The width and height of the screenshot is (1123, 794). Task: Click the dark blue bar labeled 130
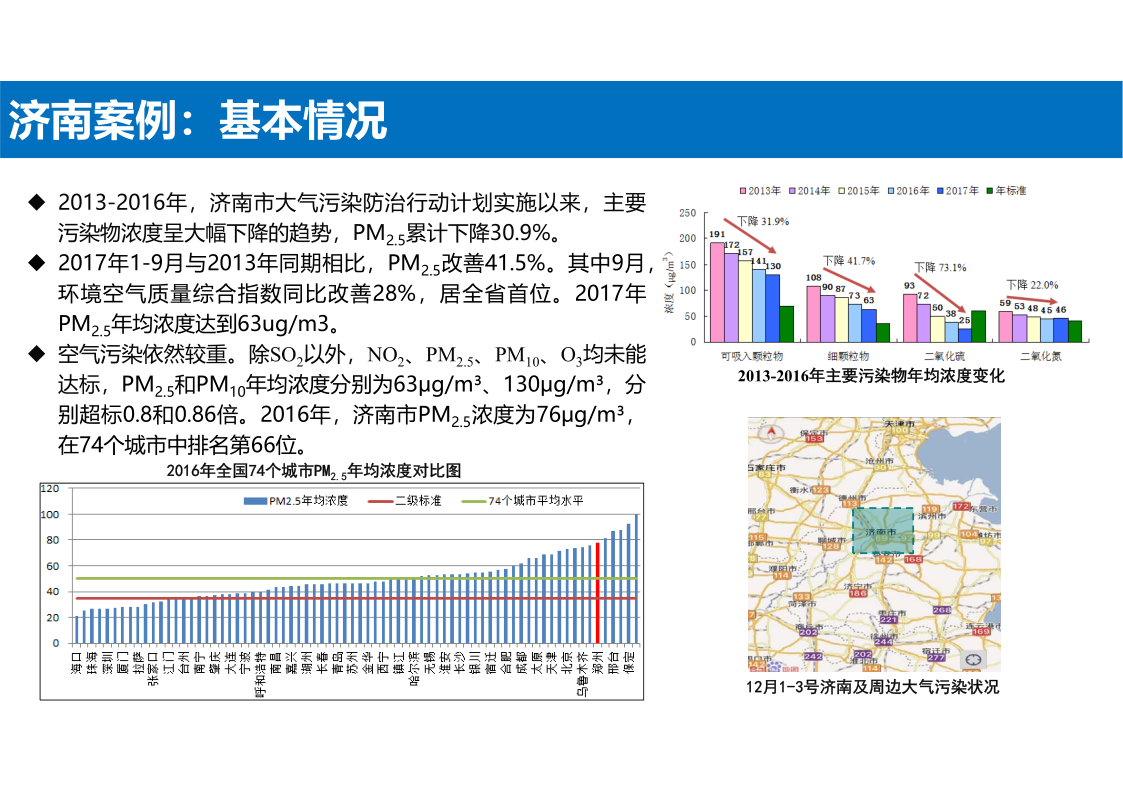click(x=772, y=308)
